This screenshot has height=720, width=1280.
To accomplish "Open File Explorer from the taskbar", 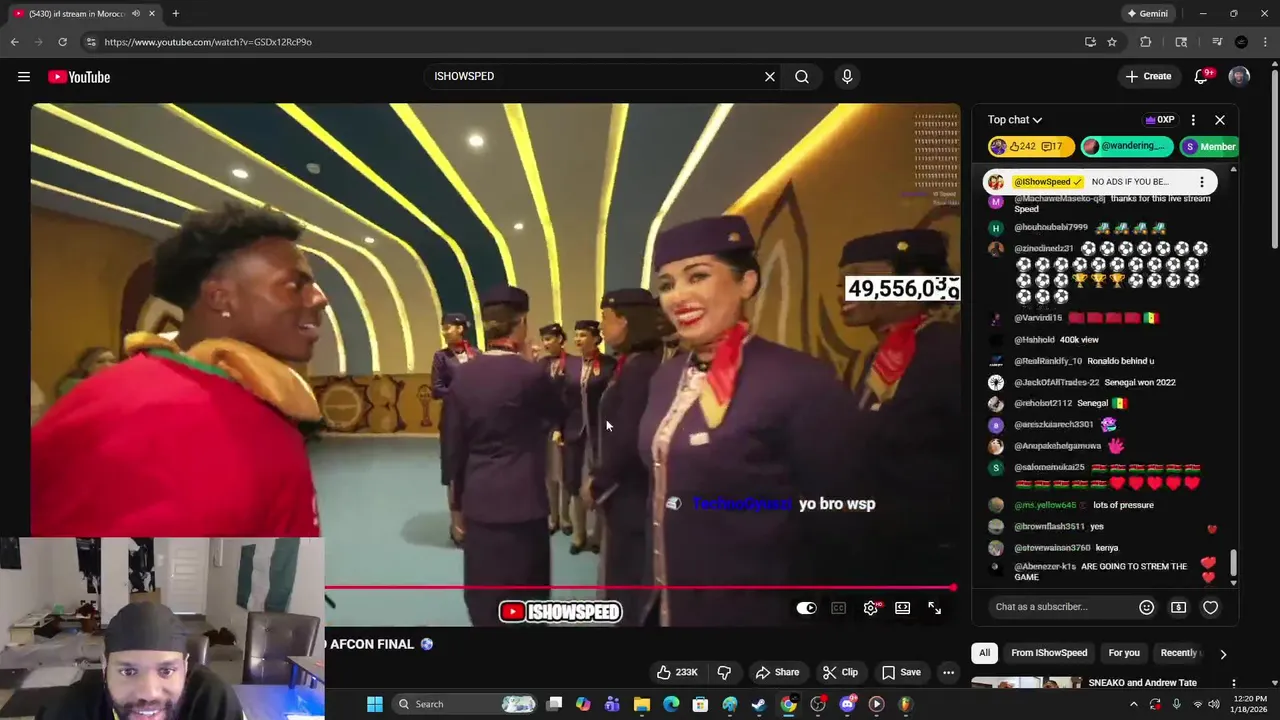I will pyautogui.click(x=641, y=704).
